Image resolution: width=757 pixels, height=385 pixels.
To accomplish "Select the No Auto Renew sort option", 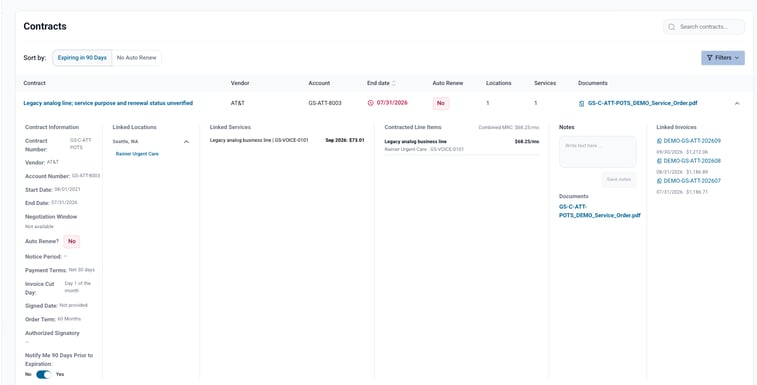I will tap(137, 57).
